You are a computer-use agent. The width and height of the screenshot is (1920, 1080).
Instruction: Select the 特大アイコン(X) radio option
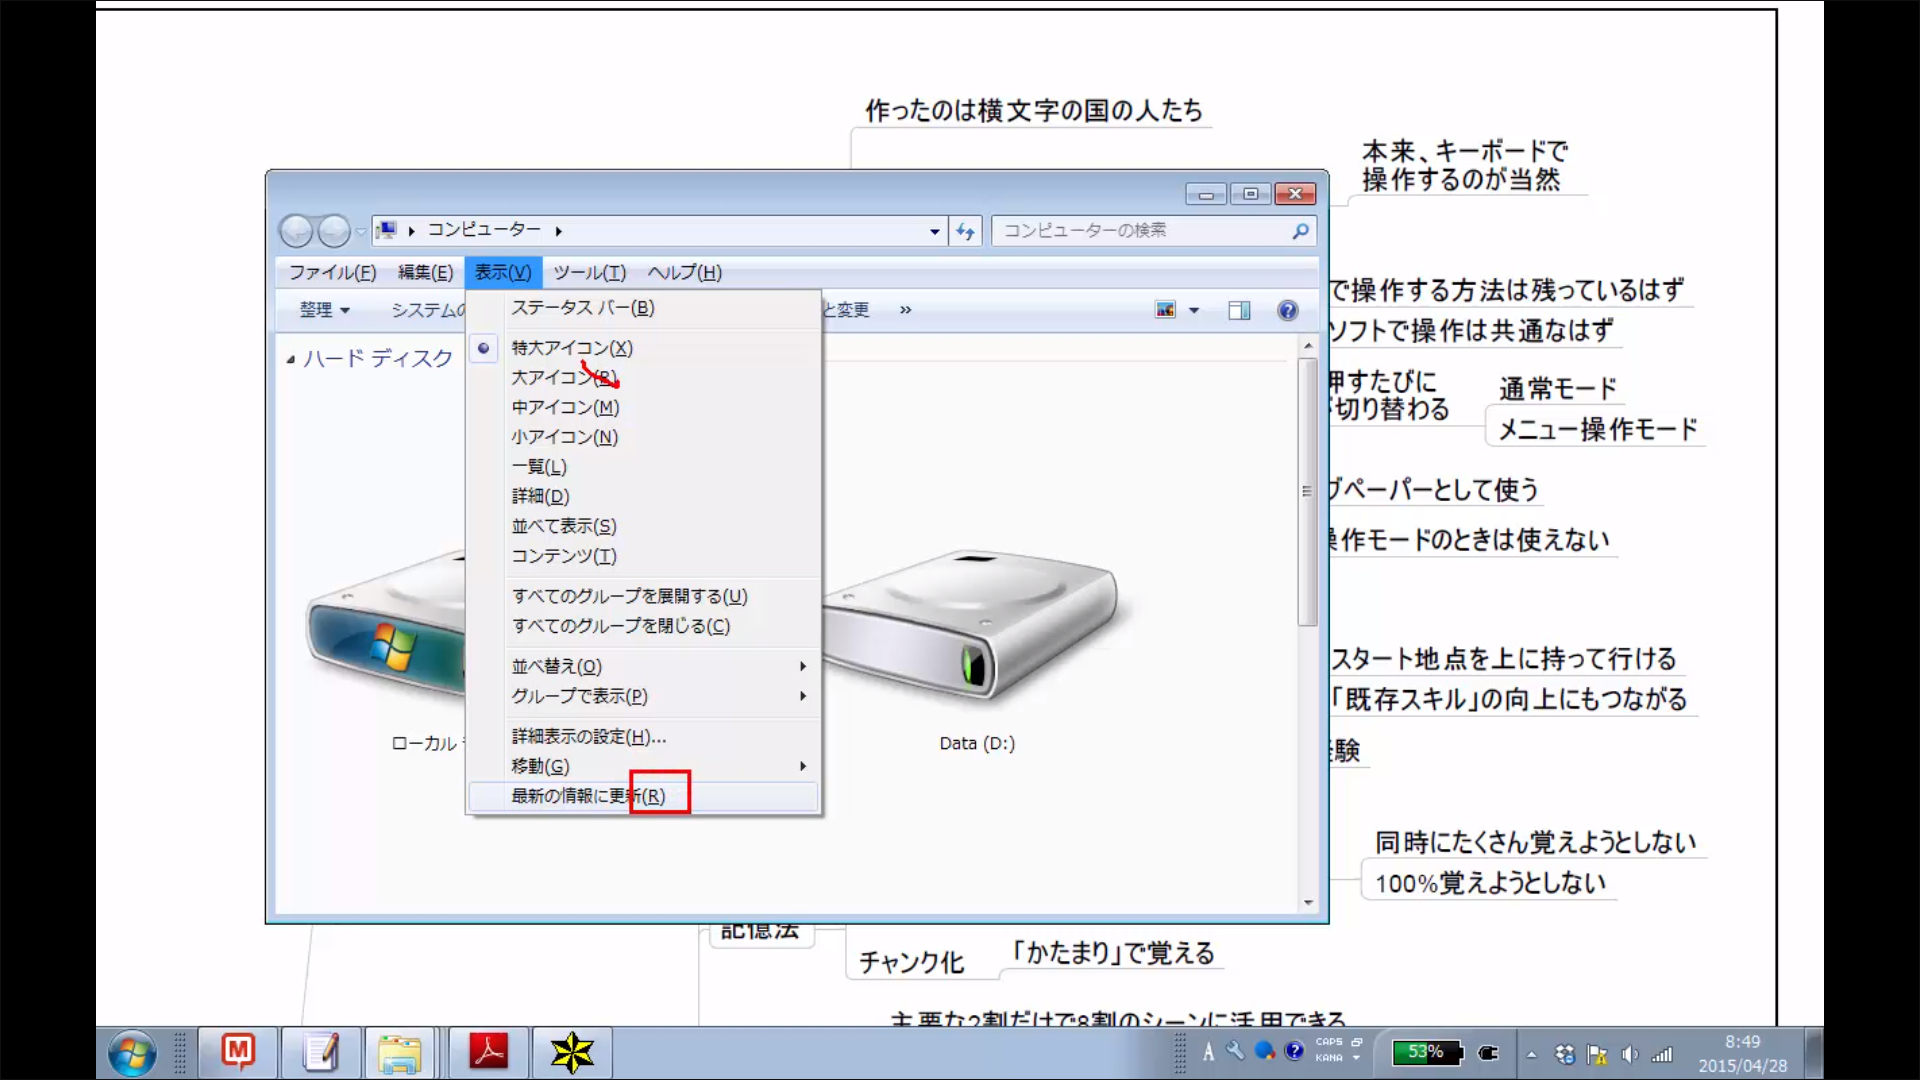[x=572, y=348]
